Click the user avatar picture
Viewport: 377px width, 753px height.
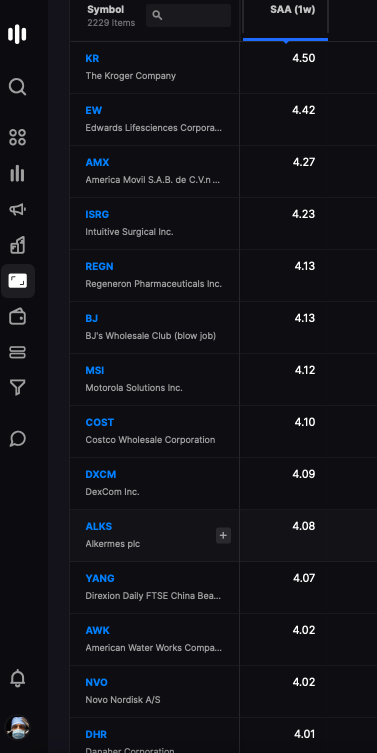18,728
